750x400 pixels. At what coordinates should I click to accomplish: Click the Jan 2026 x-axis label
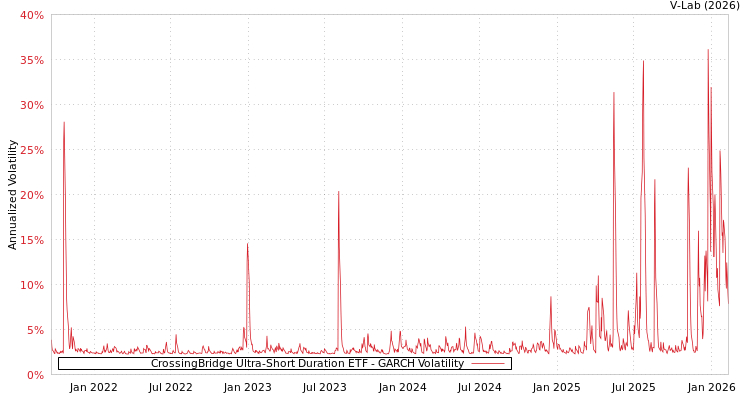(x=711, y=387)
